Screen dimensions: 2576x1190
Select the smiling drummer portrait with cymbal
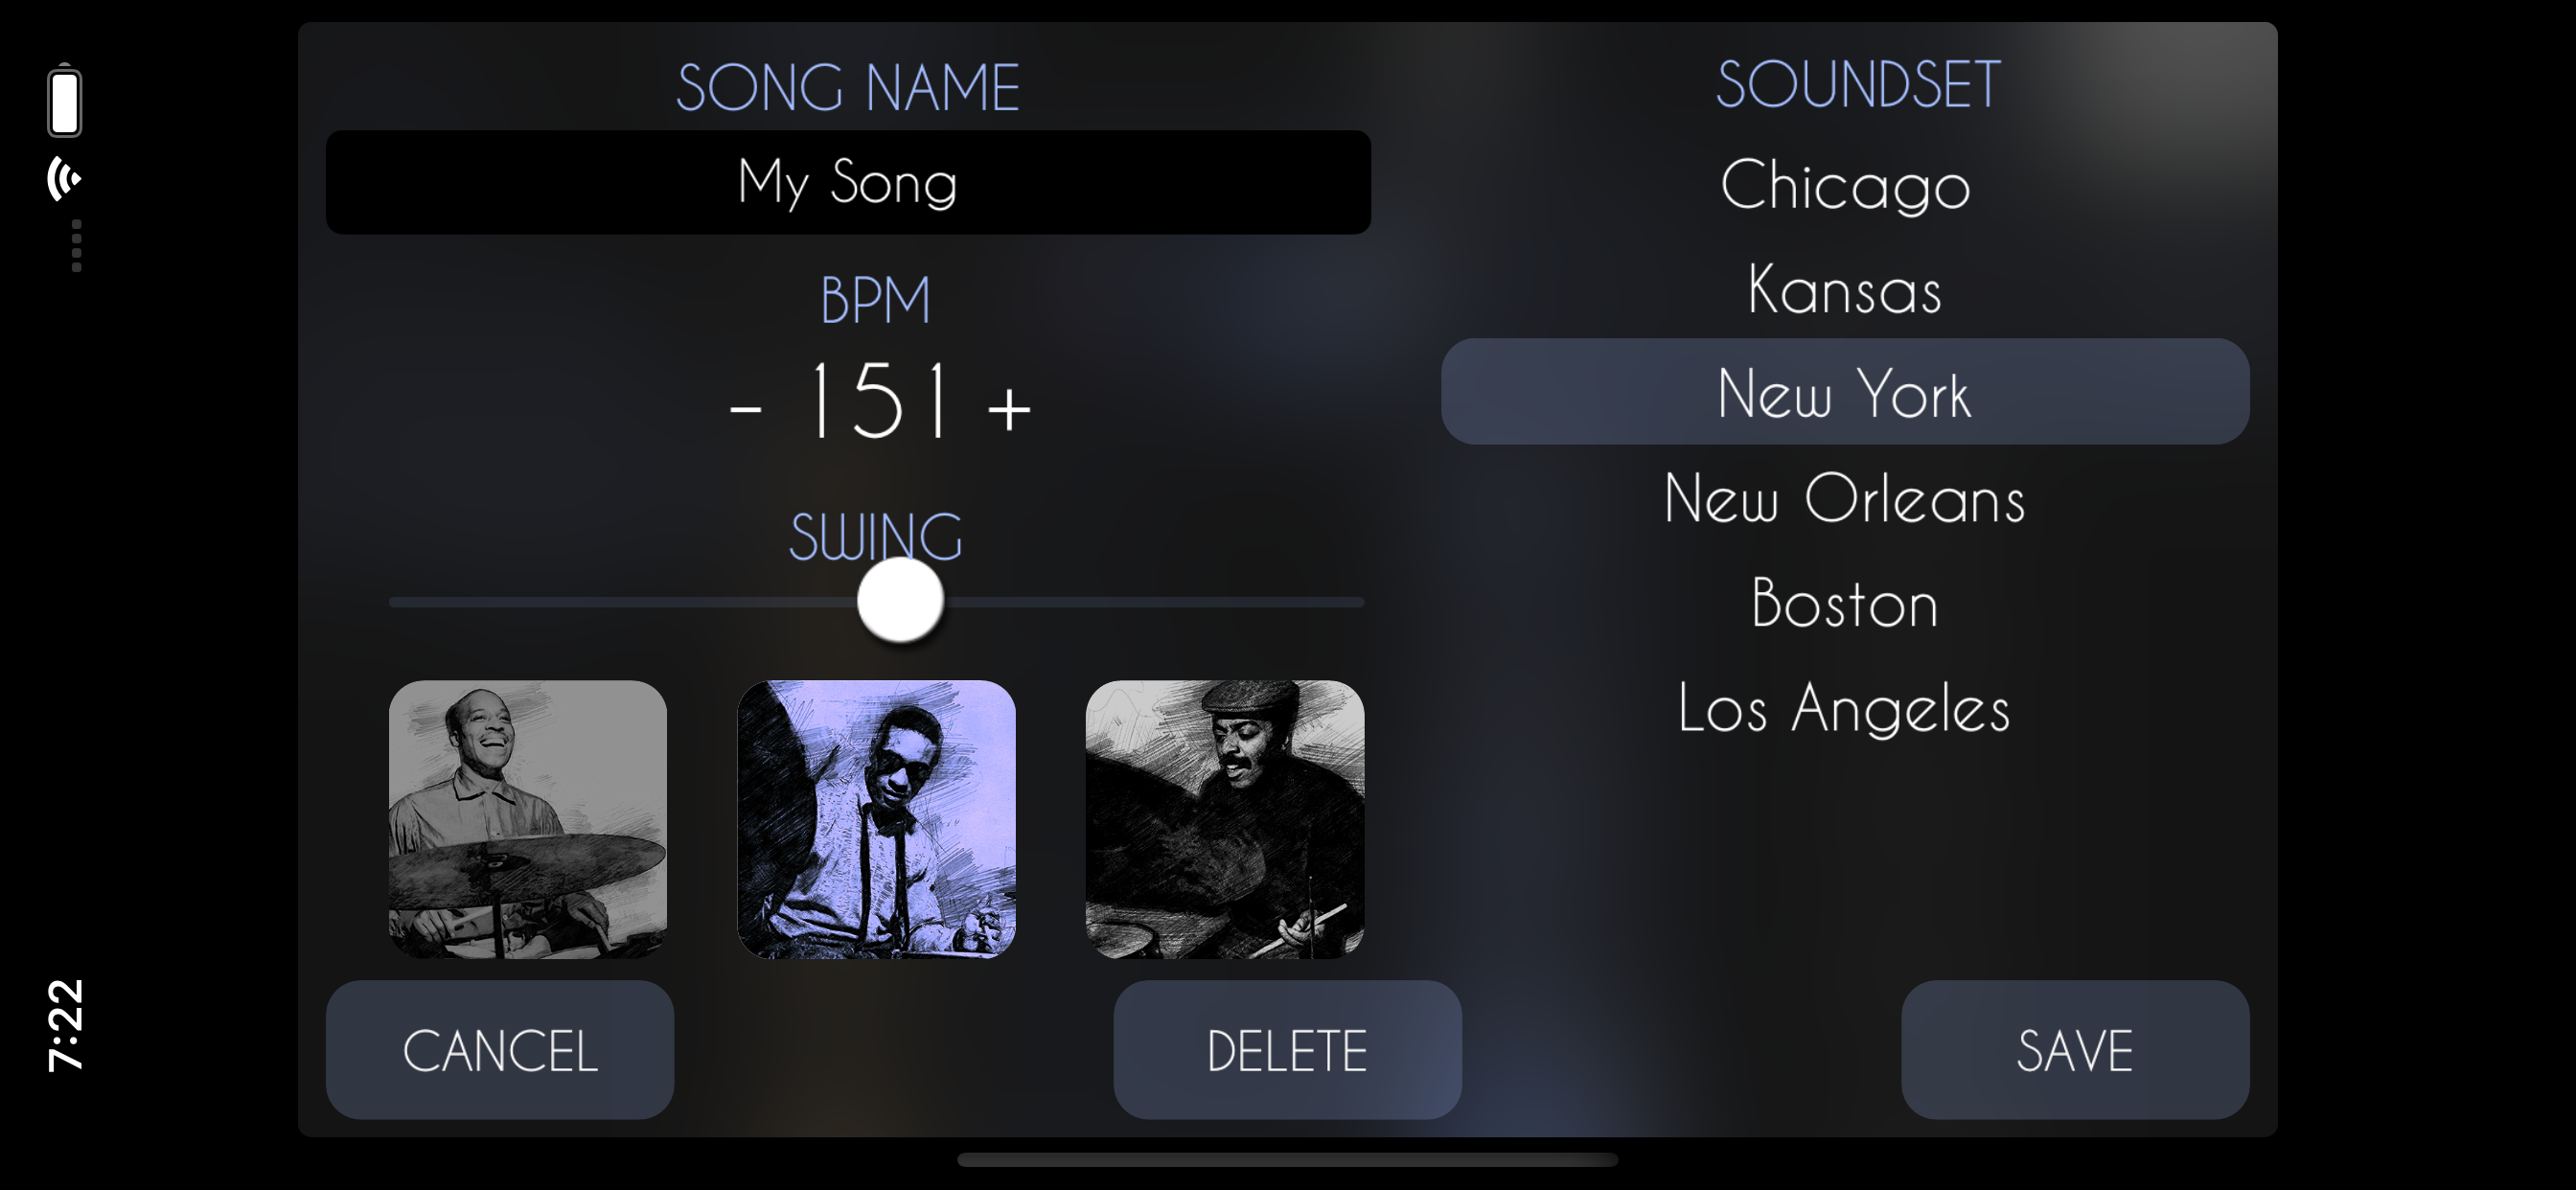(527, 819)
